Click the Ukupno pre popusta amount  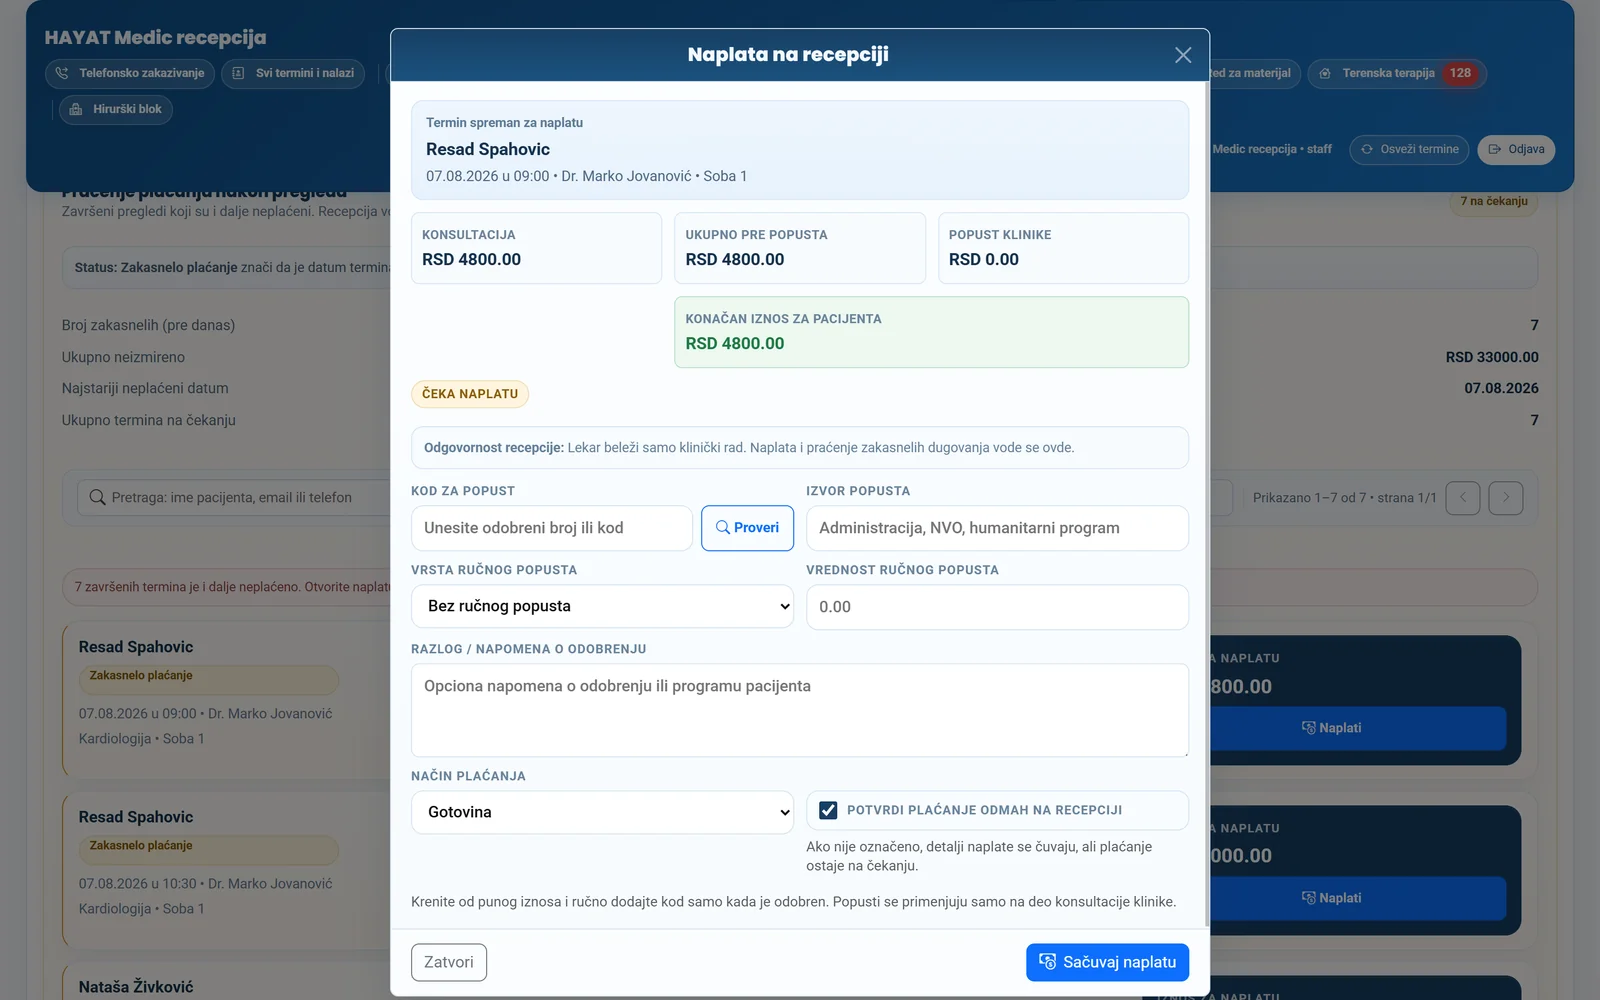[735, 259]
